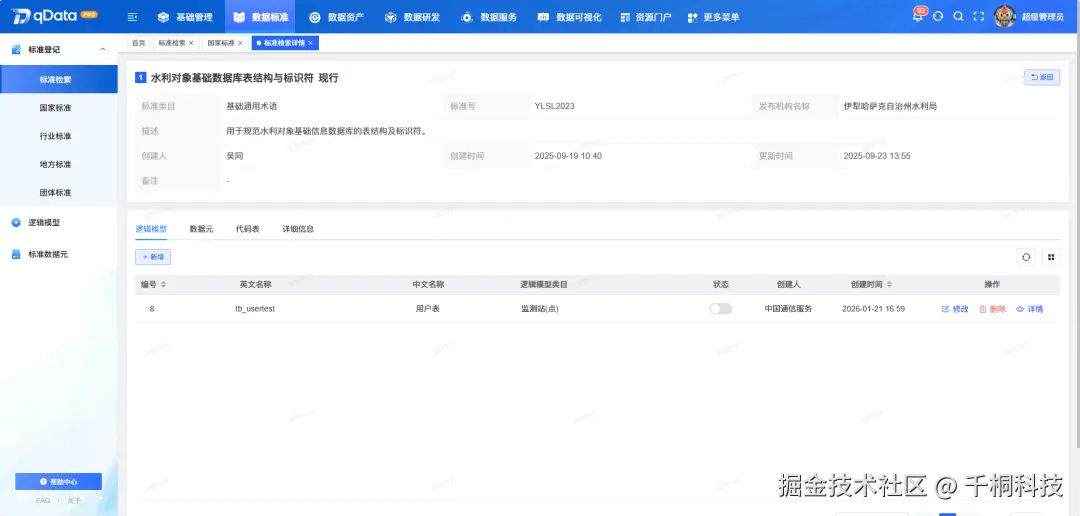
Task: Open 超级管理员 user menu
Action: (1042, 17)
